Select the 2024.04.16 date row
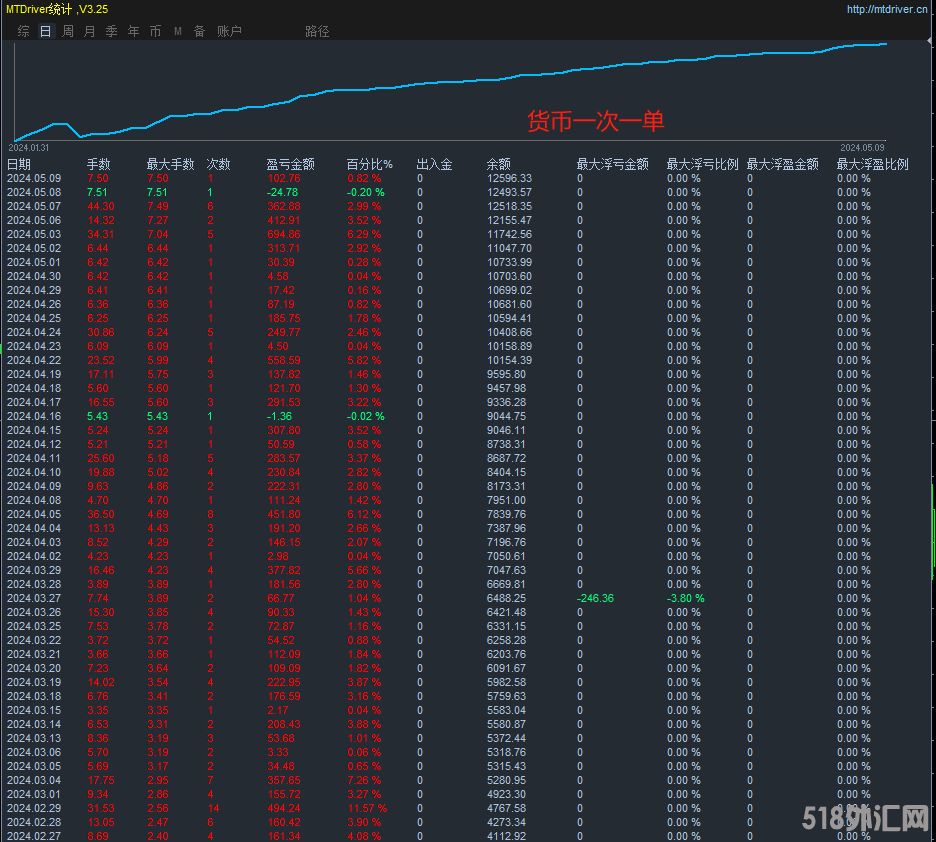This screenshot has height=842, width=936. click(34, 417)
